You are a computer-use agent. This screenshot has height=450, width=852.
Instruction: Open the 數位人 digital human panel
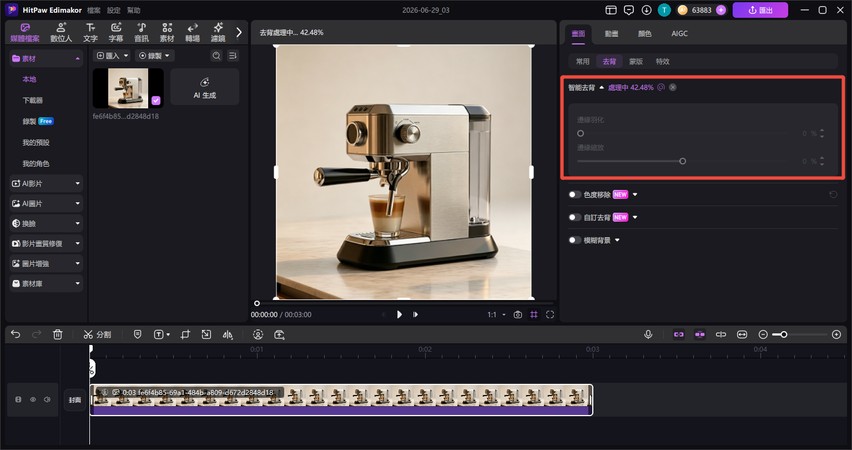pos(61,33)
